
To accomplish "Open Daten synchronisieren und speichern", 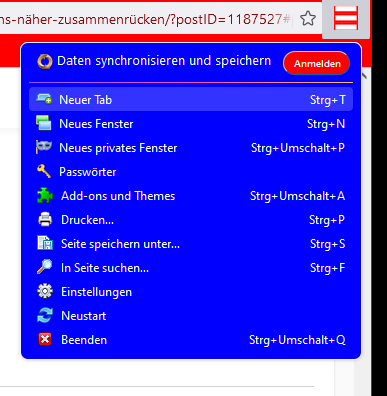I will pyautogui.click(x=164, y=61).
